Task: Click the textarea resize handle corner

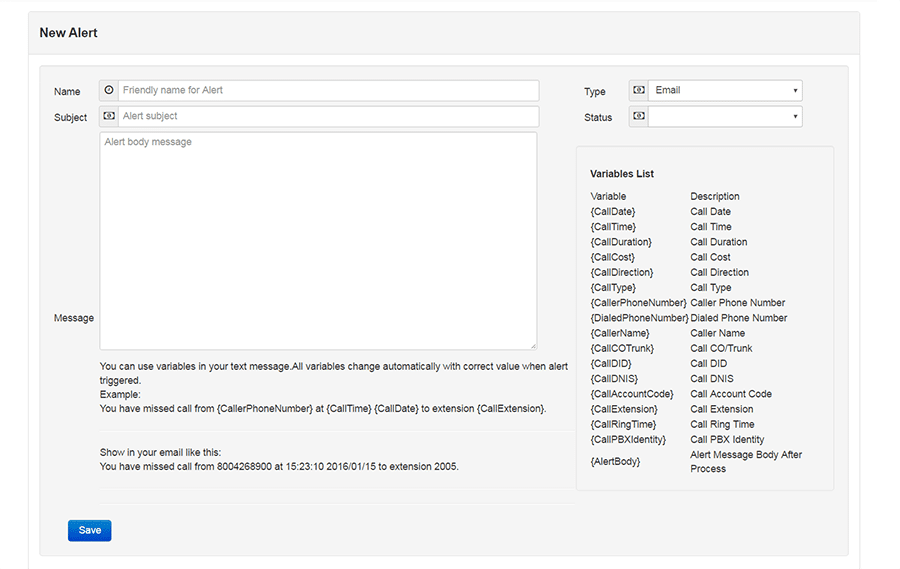Action: (x=533, y=345)
